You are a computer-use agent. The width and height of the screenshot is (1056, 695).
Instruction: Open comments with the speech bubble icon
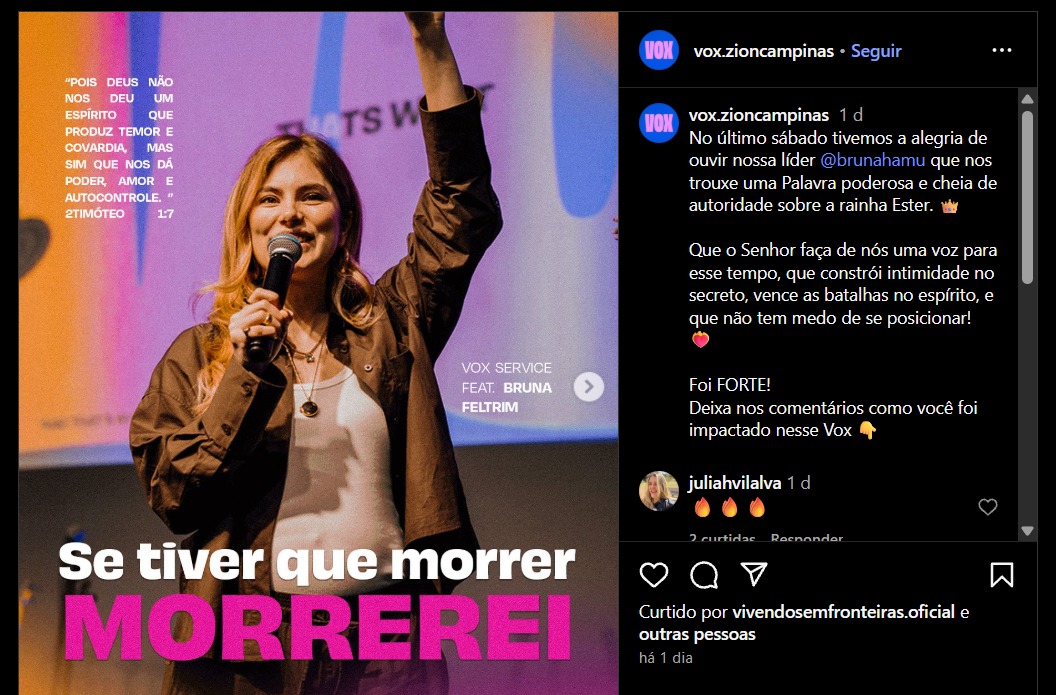tap(704, 575)
